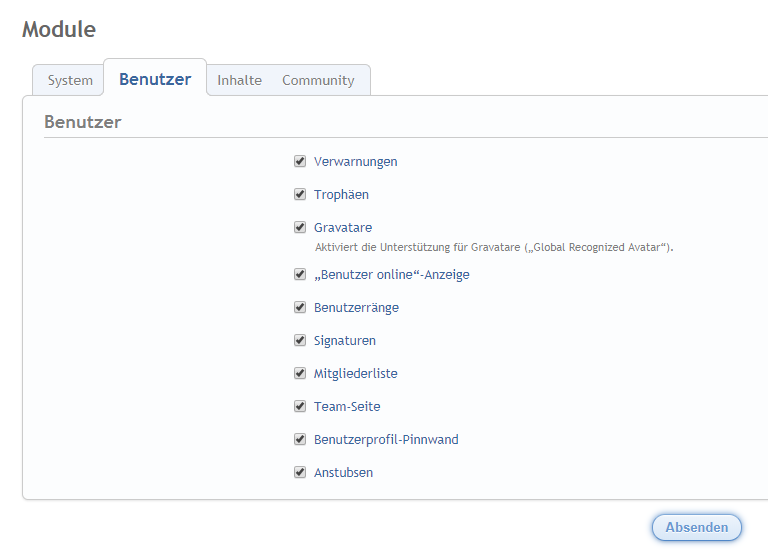
Task: Select the Benutzer tab
Action: coord(155,79)
